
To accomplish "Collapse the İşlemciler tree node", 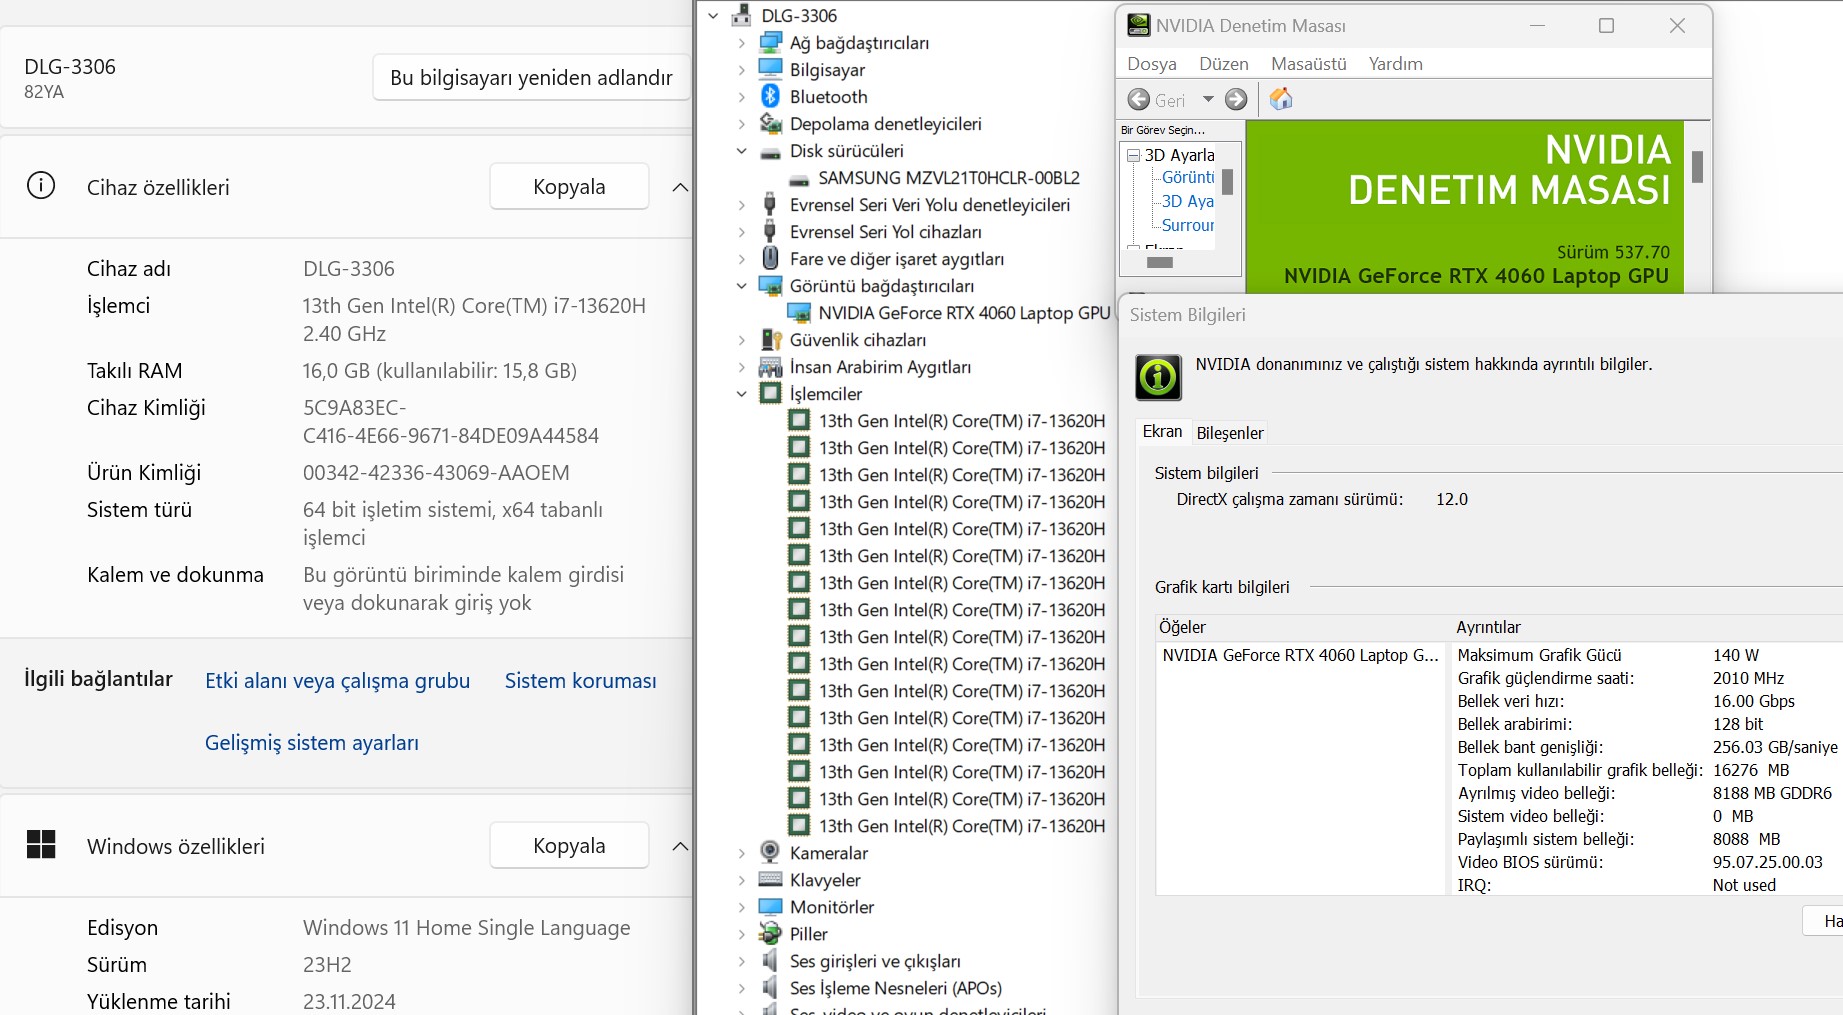I will [x=741, y=394].
